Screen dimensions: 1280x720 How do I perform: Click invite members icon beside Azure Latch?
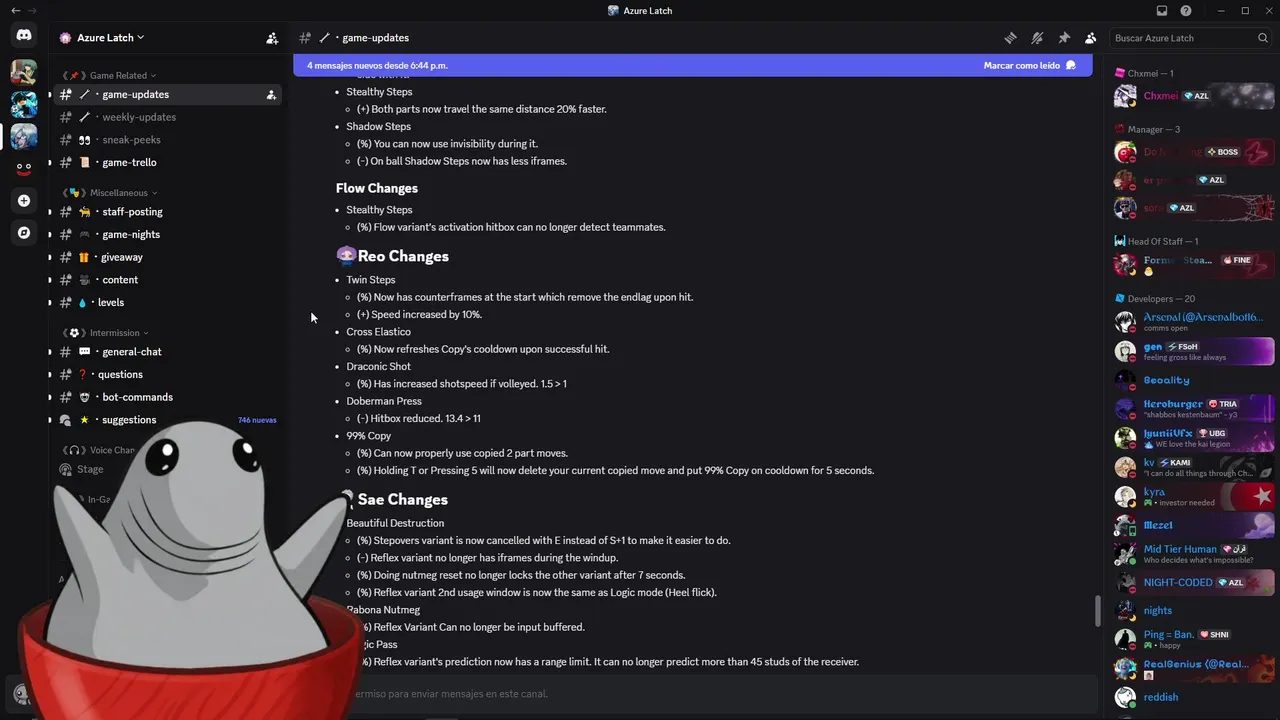pyautogui.click(x=272, y=38)
